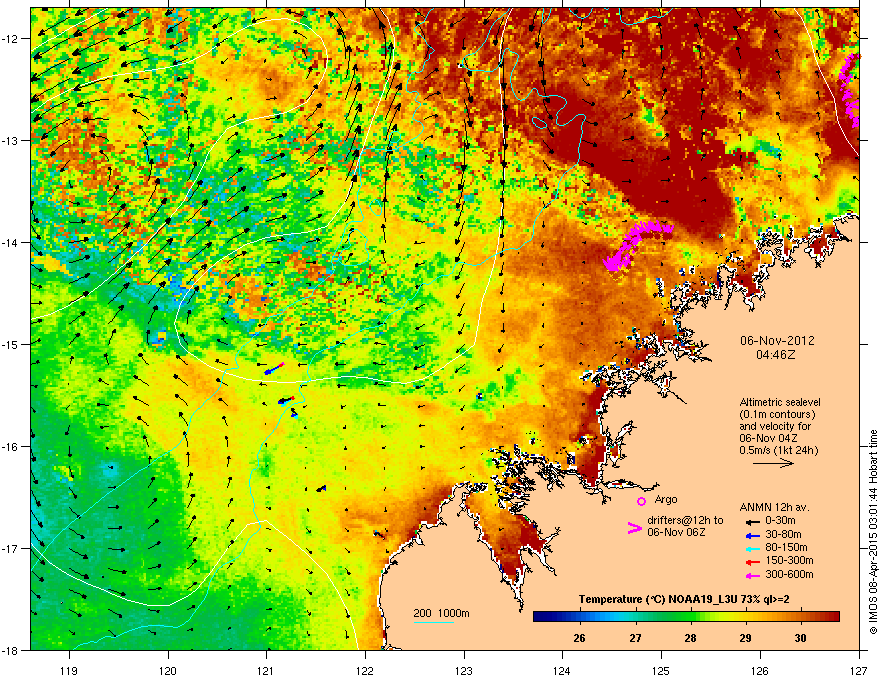
Task: Select the red 150-300m arrow in legend
Action: [x=753, y=562]
